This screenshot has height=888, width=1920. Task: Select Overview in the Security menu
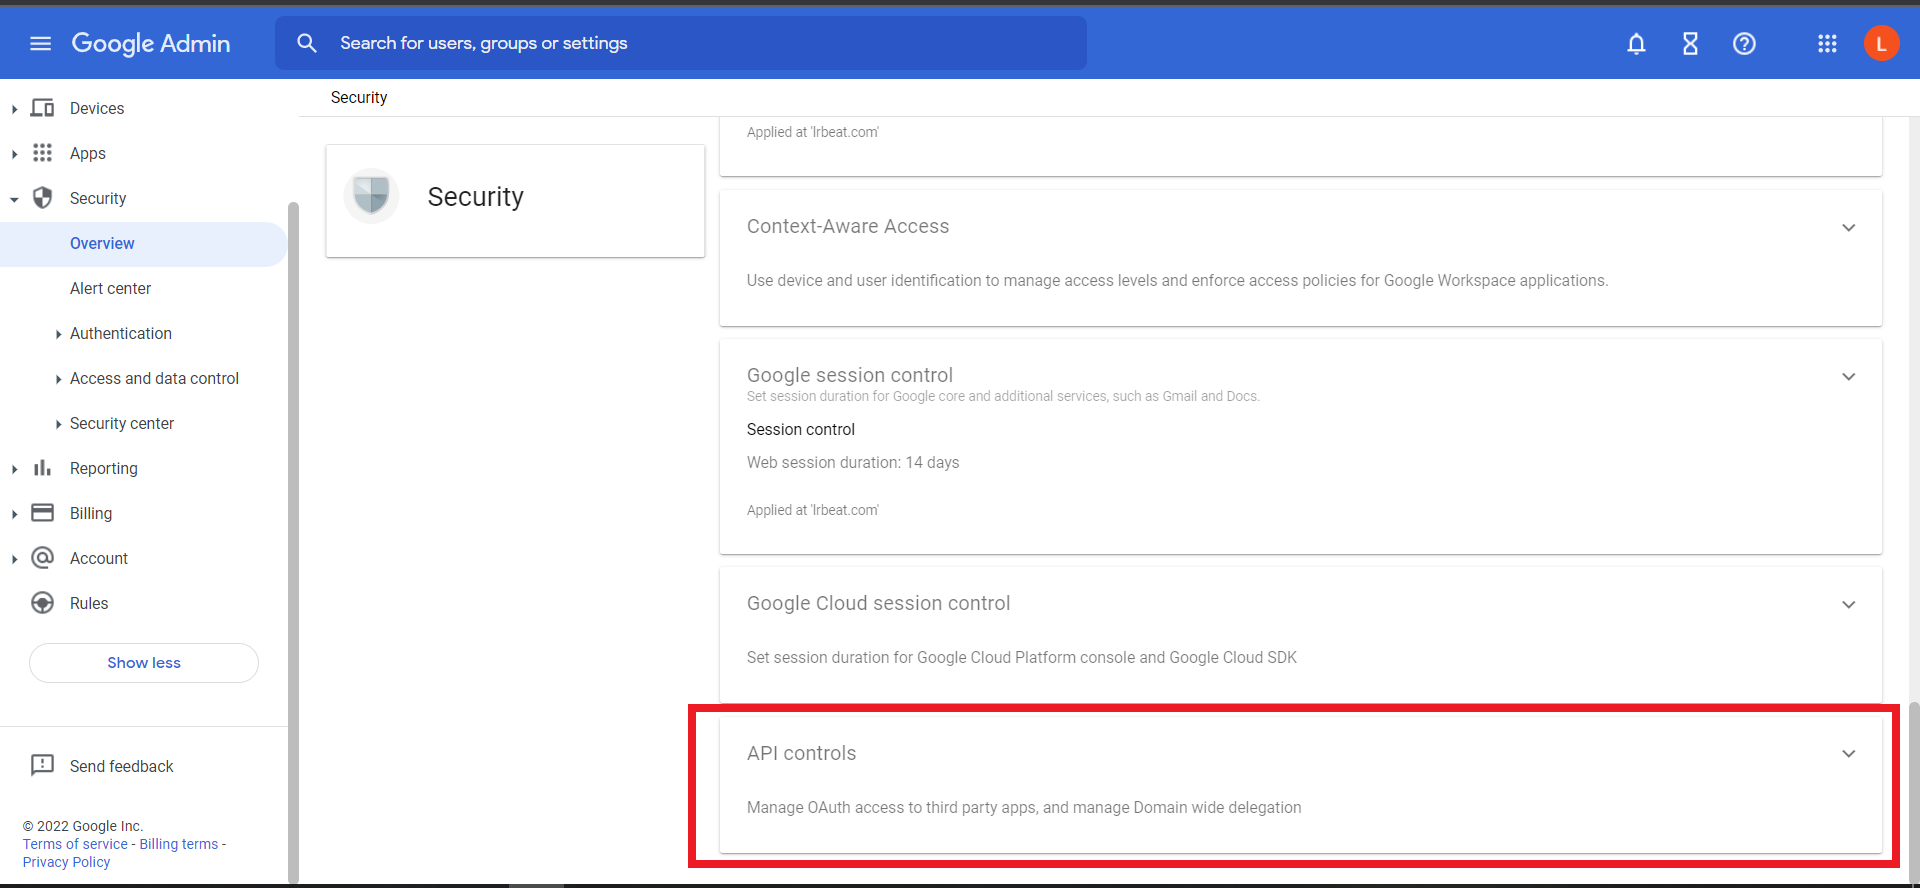(x=102, y=244)
